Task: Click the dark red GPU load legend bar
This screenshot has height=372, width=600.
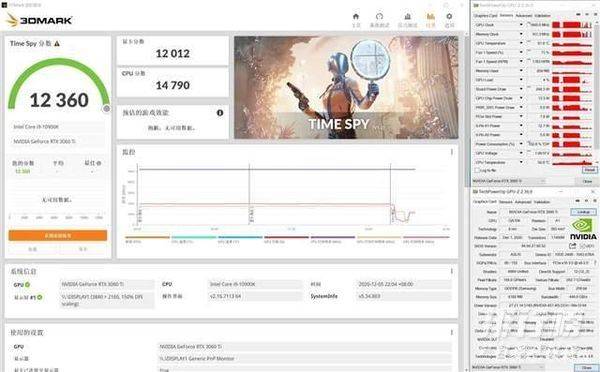Action: [286, 237]
